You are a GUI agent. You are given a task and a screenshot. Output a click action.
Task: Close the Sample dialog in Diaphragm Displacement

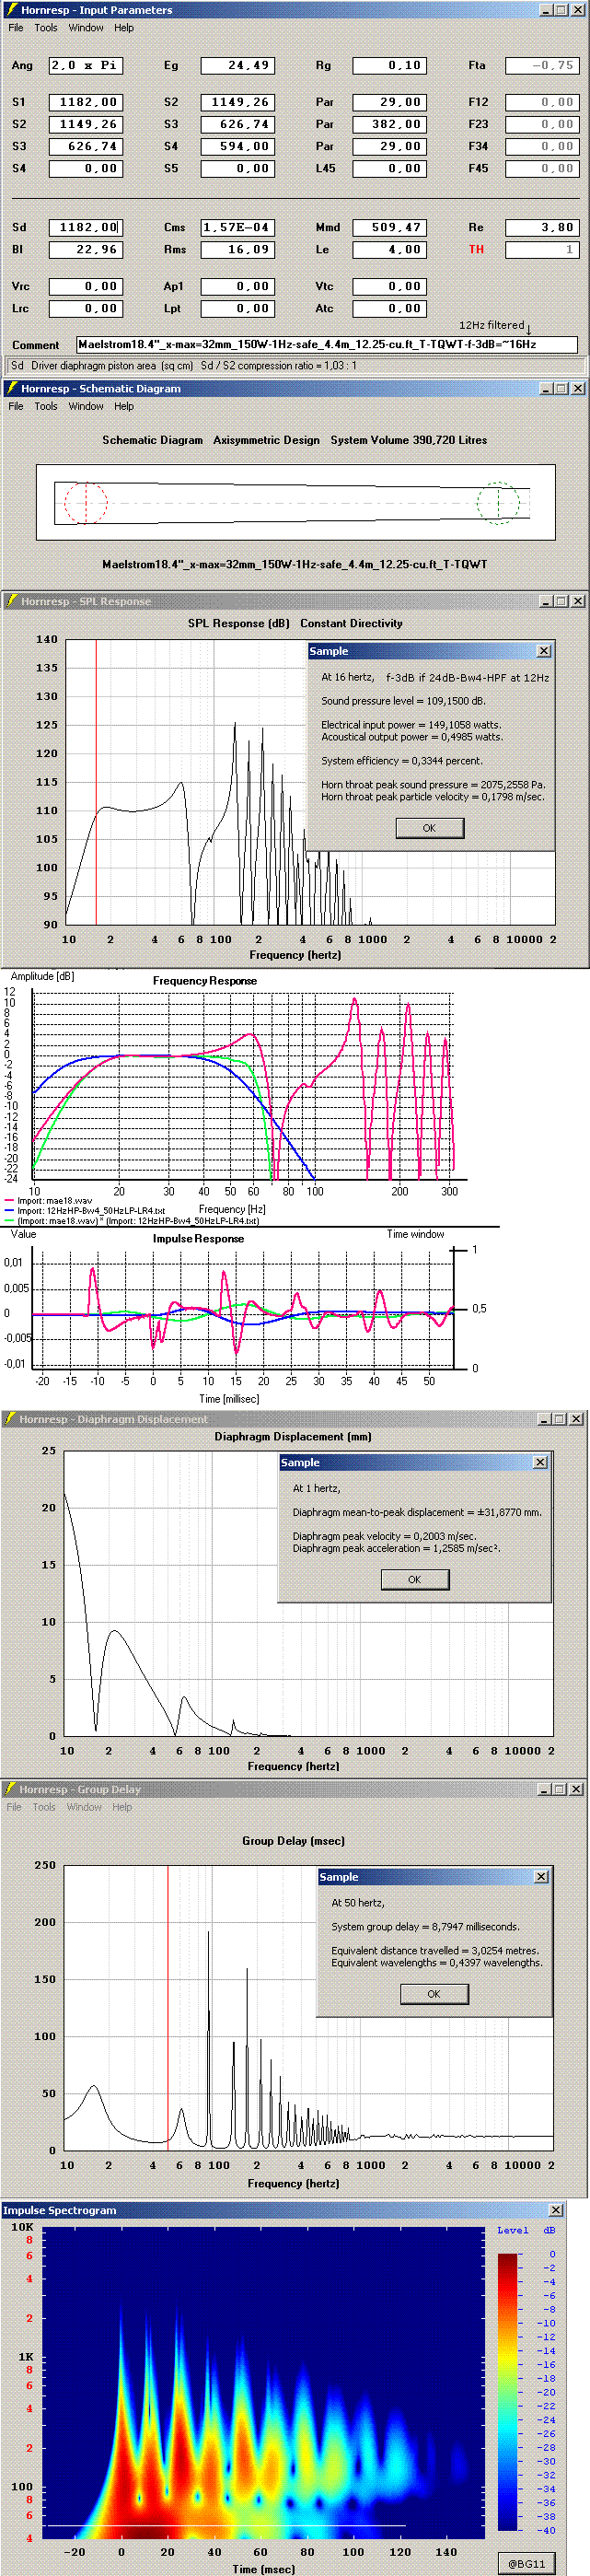click(x=540, y=1462)
